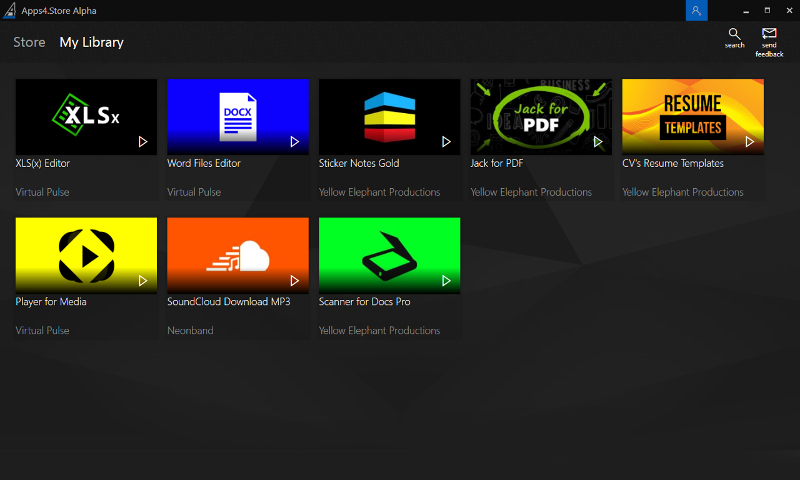Close the Apps4.Store Alpha window

[x=789, y=10]
